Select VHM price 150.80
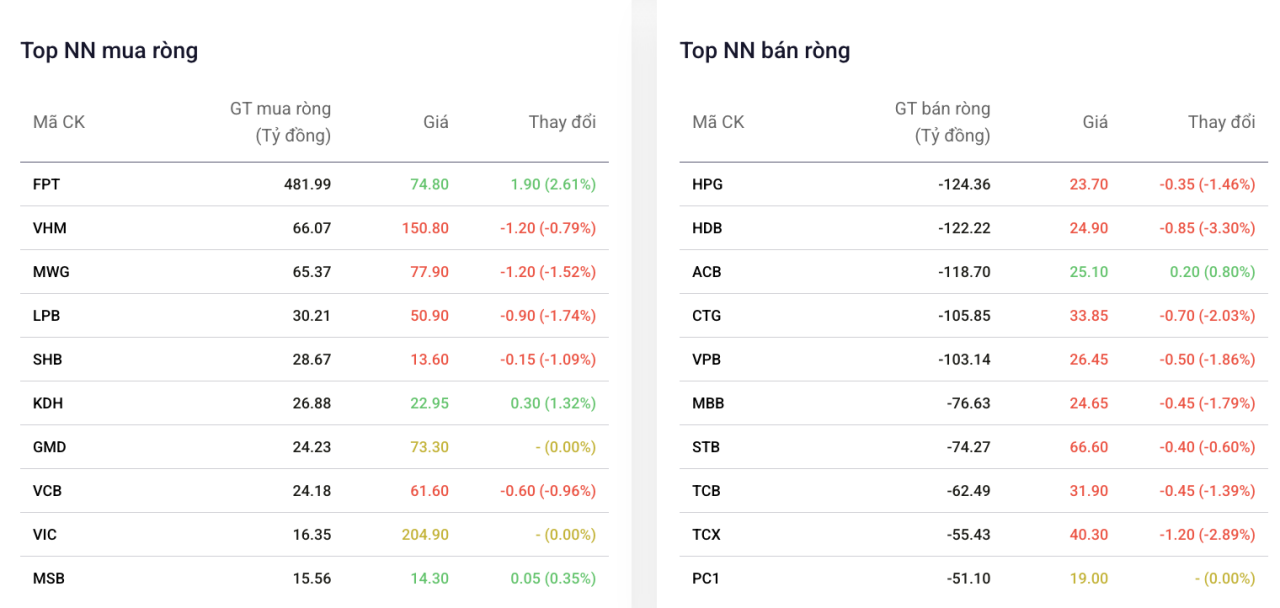The height and width of the screenshot is (608, 1280). (425, 228)
